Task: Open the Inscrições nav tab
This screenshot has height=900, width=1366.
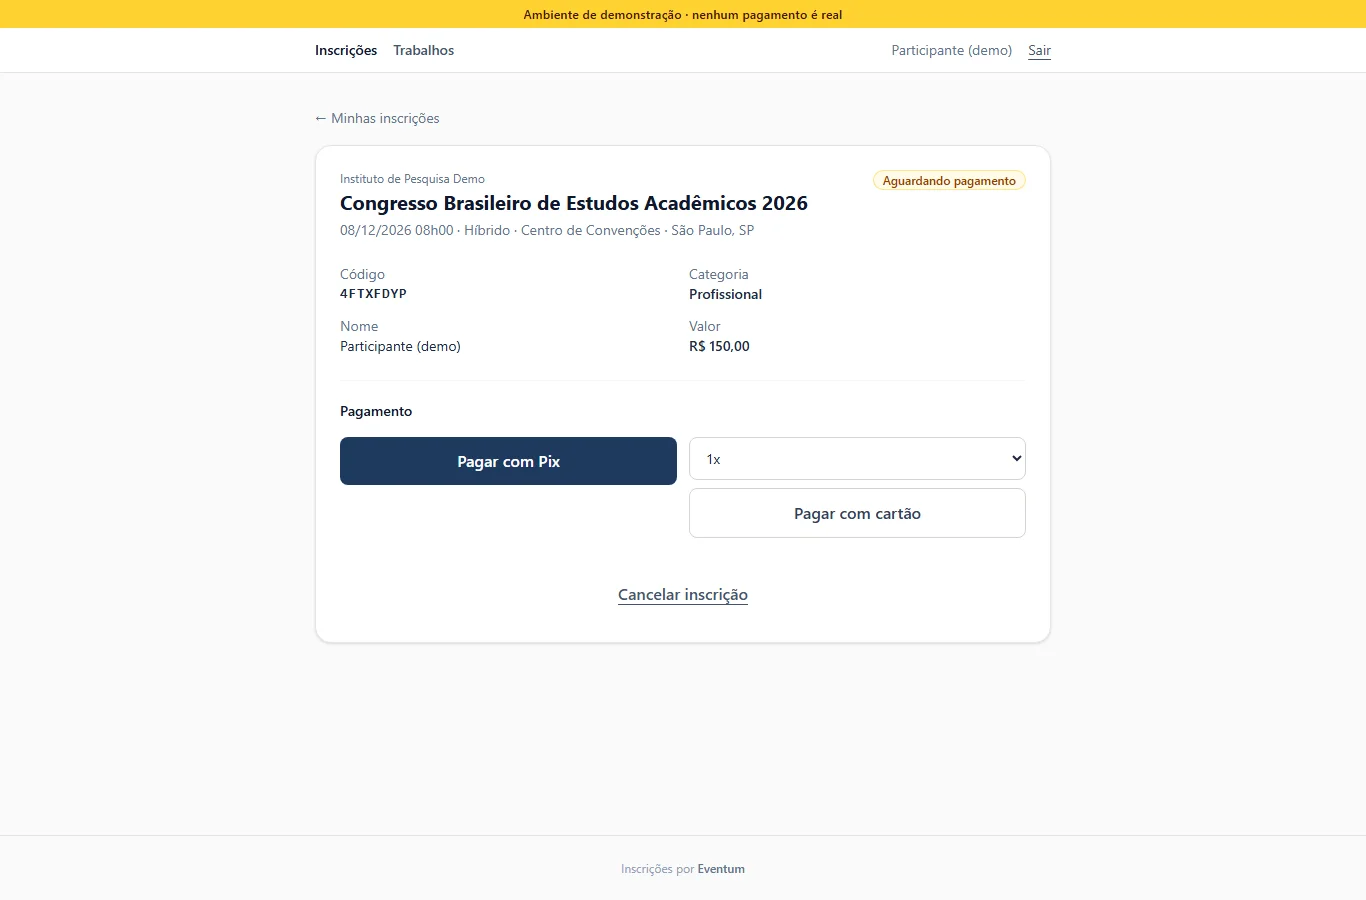Action: click(346, 50)
